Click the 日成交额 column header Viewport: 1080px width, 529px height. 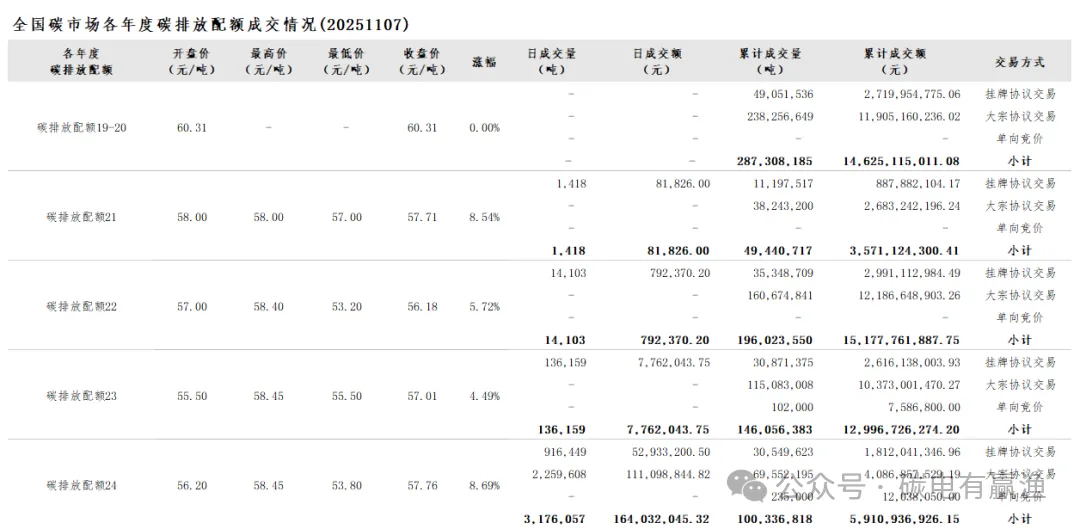pos(656,61)
